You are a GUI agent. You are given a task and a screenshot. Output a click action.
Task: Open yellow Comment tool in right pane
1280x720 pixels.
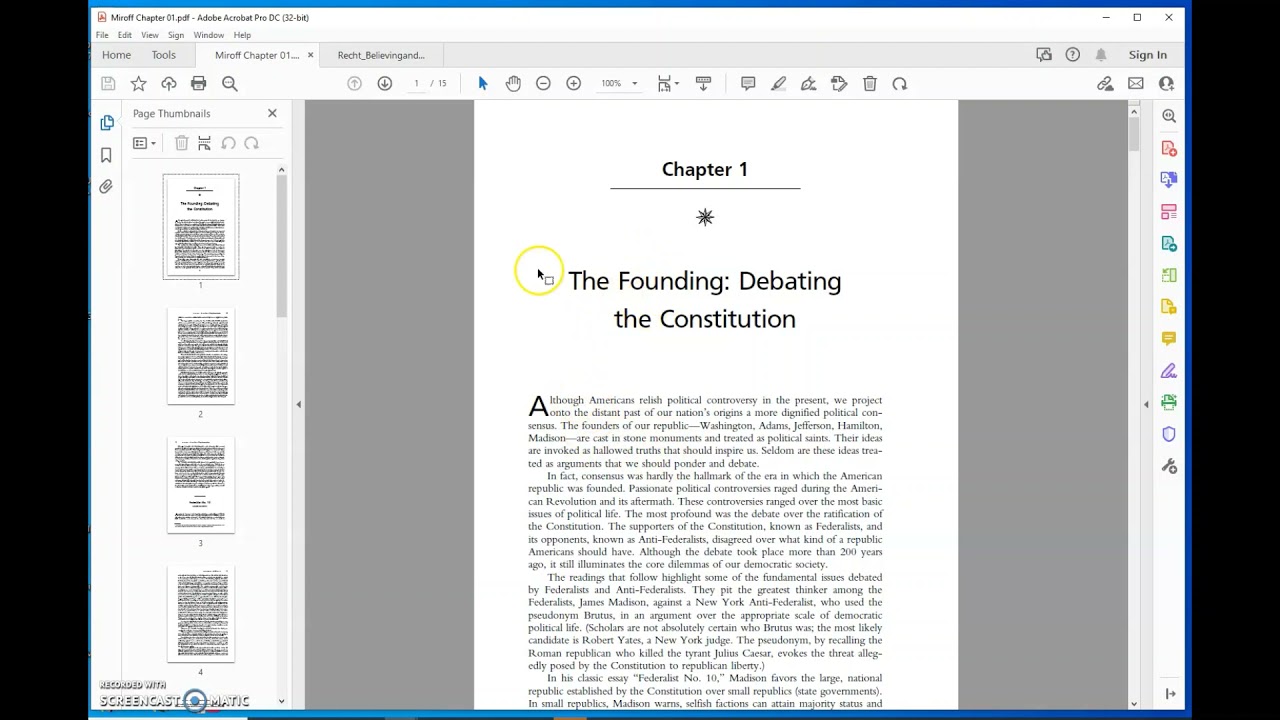coord(1169,339)
